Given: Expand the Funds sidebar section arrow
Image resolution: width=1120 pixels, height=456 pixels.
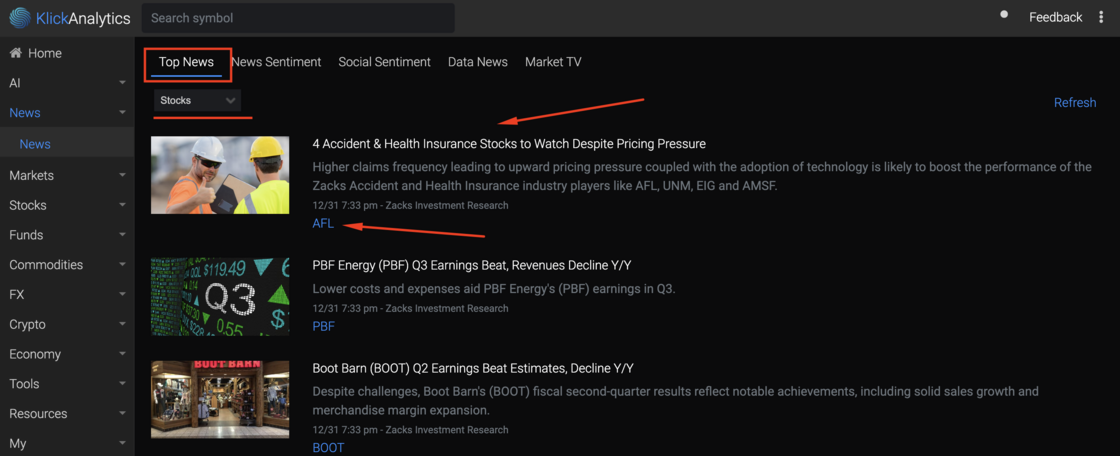Looking at the screenshot, I should click(122, 235).
